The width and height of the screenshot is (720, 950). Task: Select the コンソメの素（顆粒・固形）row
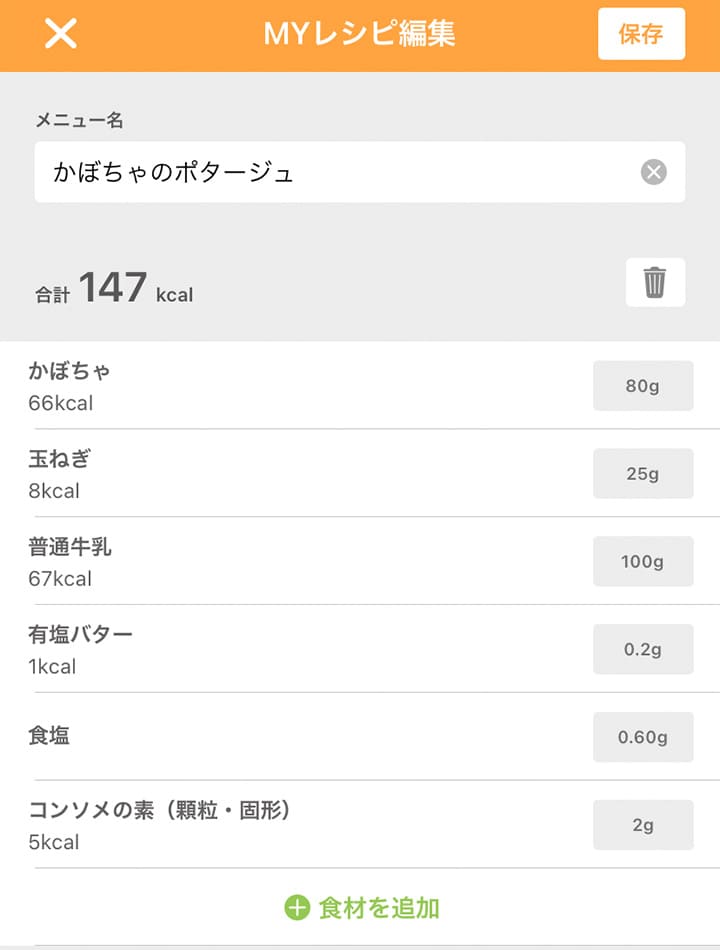(360, 825)
